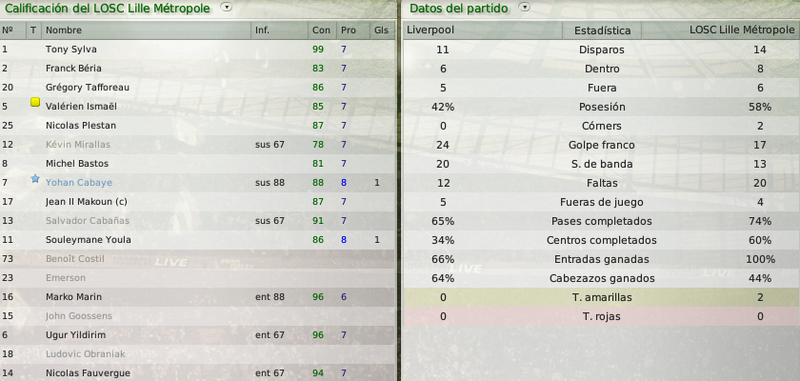This screenshot has height=381, width=800.
Task: Click the Estadística column header
Action: pos(602,31)
